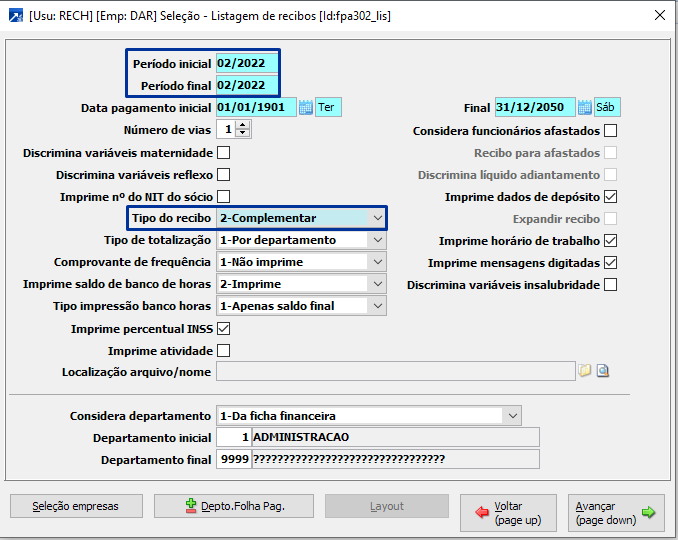Screen dimensions: 678x540
Task: Enable Considera funcionários afastados checkbox
Action: tap(611, 131)
